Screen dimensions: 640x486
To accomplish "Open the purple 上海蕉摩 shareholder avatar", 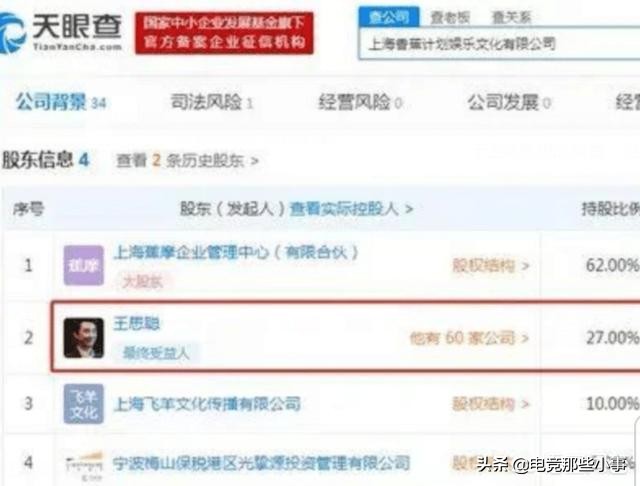I will click(x=84, y=265).
